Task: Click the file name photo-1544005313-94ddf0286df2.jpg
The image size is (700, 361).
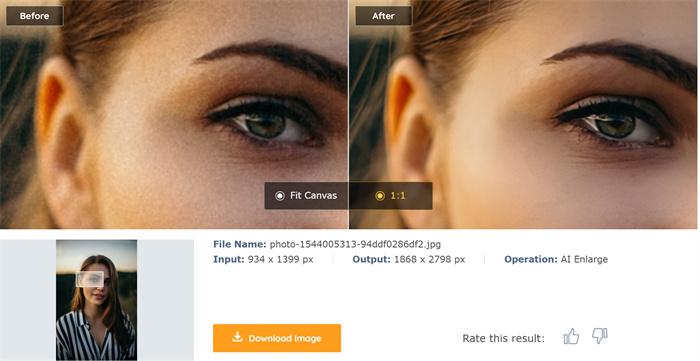Action: point(355,244)
